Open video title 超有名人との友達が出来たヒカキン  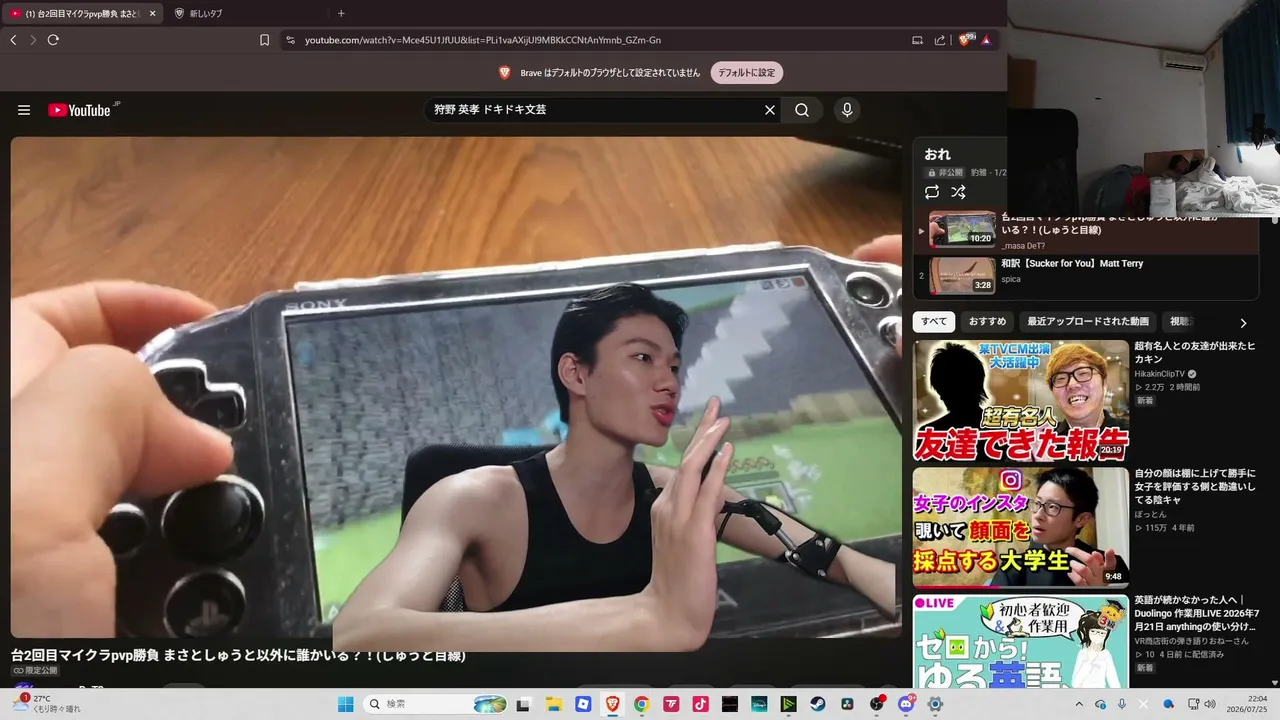click(x=1195, y=353)
